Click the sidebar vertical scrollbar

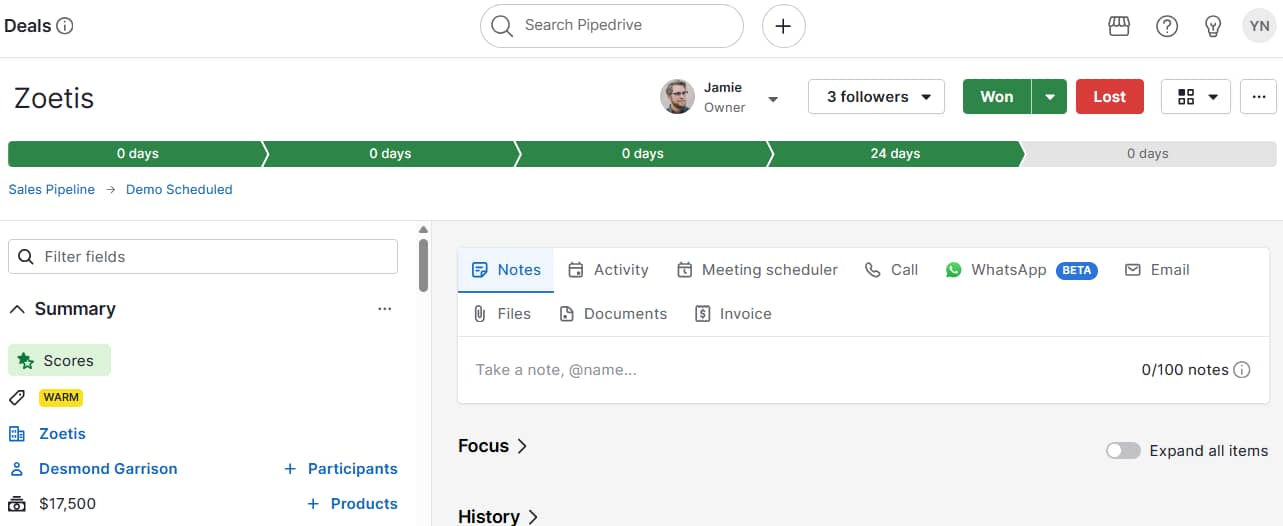[424, 265]
